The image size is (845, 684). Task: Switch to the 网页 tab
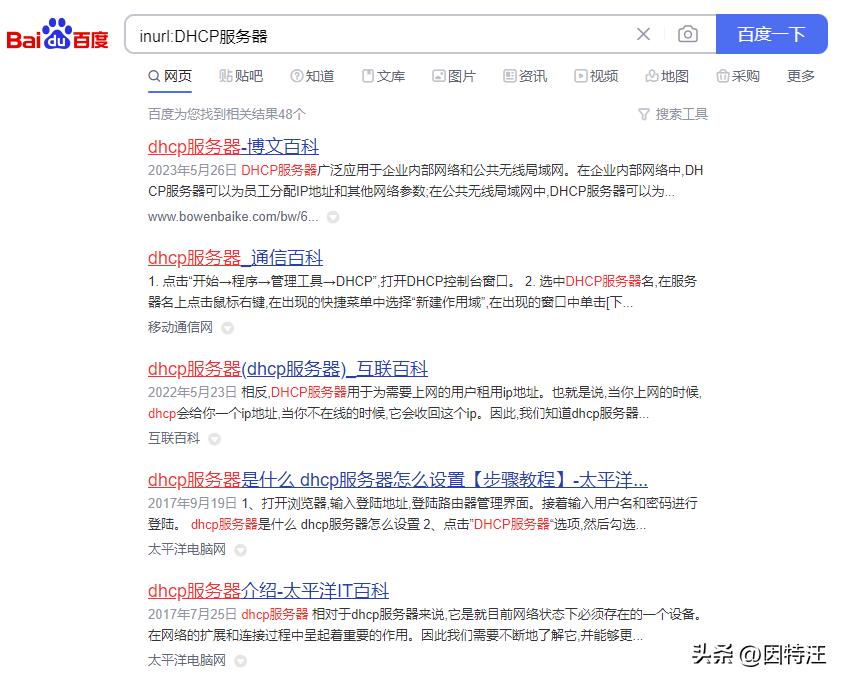170,75
